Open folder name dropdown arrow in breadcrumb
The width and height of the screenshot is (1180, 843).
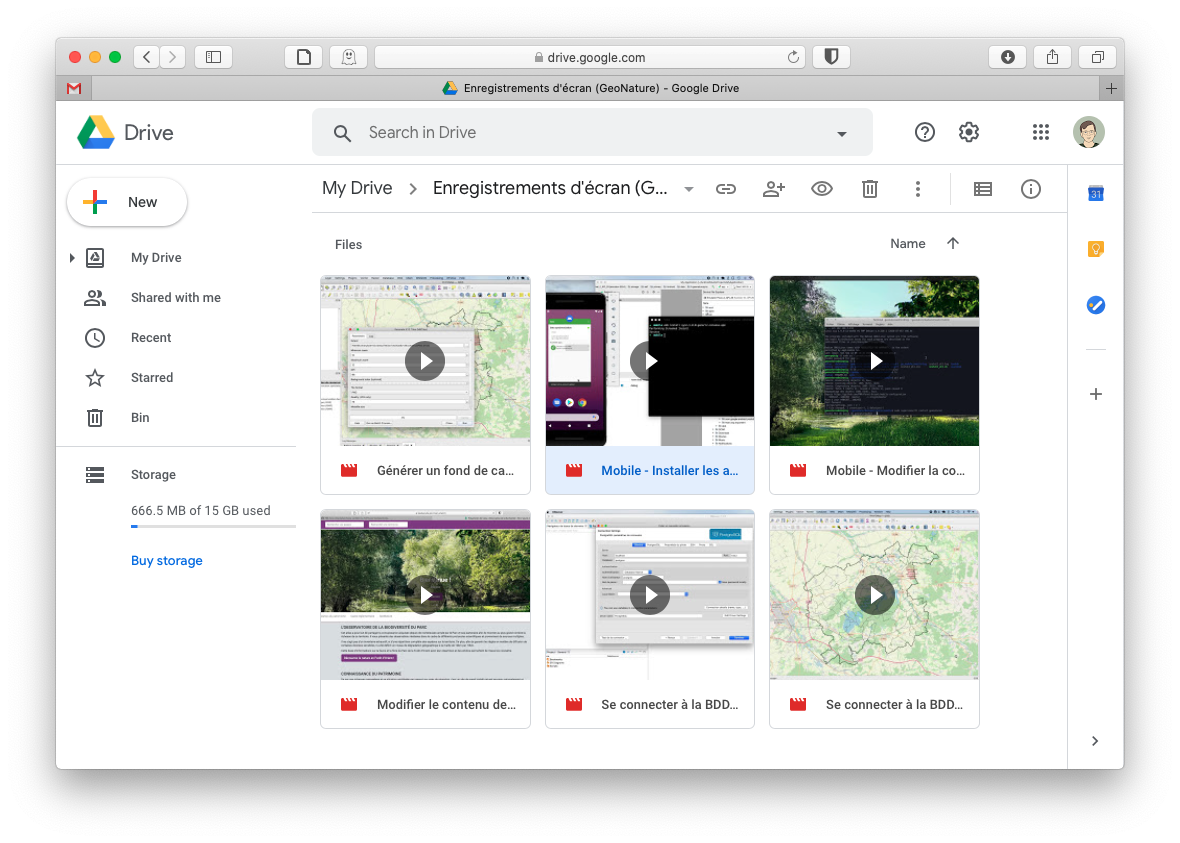(x=689, y=189)
